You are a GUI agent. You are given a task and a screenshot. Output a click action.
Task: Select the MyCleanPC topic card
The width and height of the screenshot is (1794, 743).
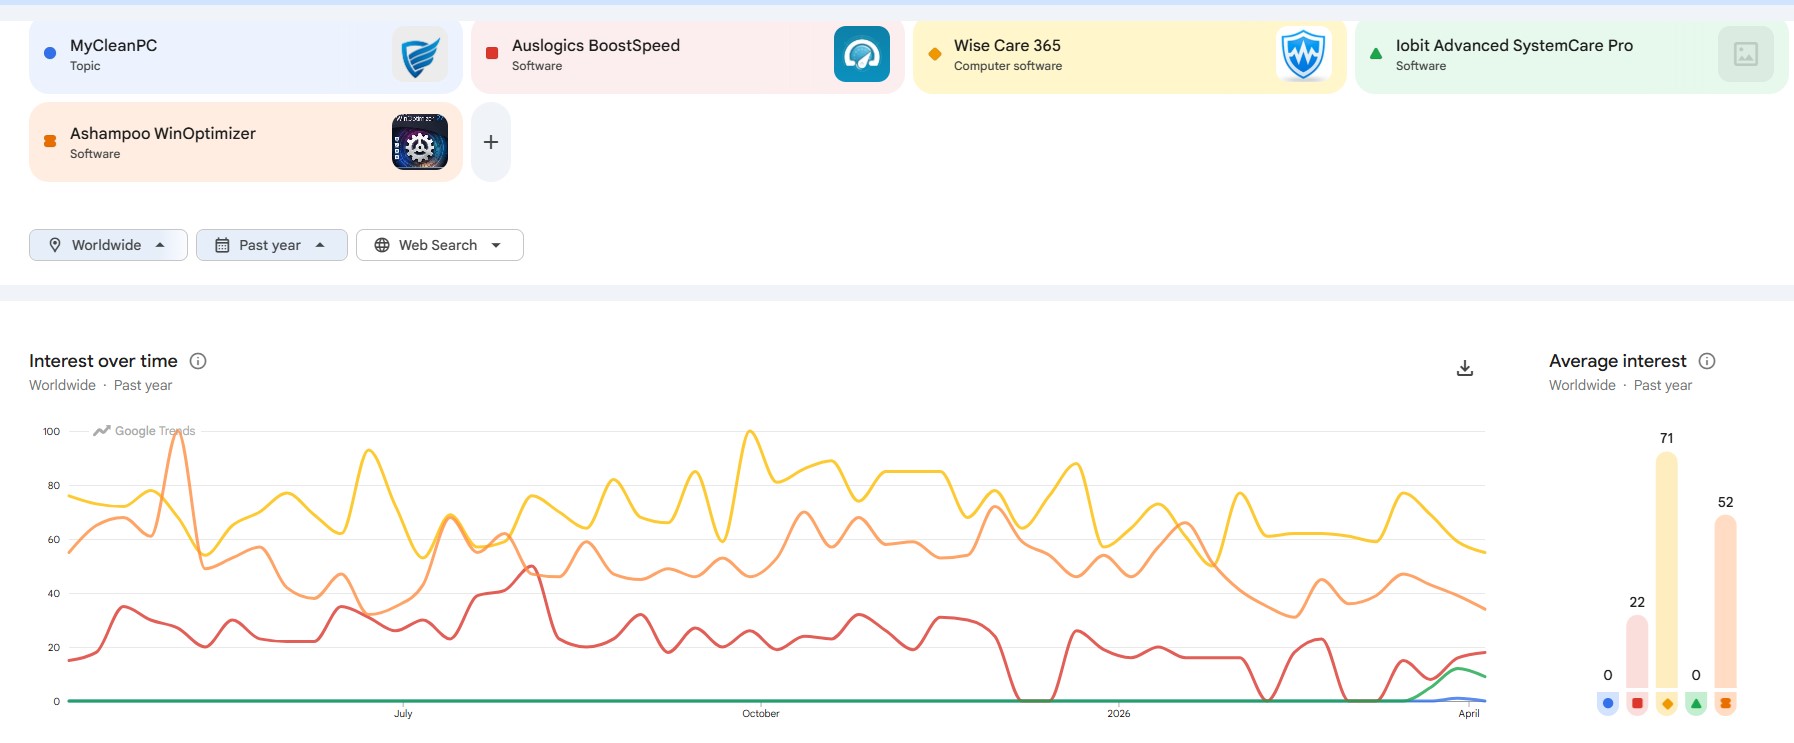click(246, 54)
